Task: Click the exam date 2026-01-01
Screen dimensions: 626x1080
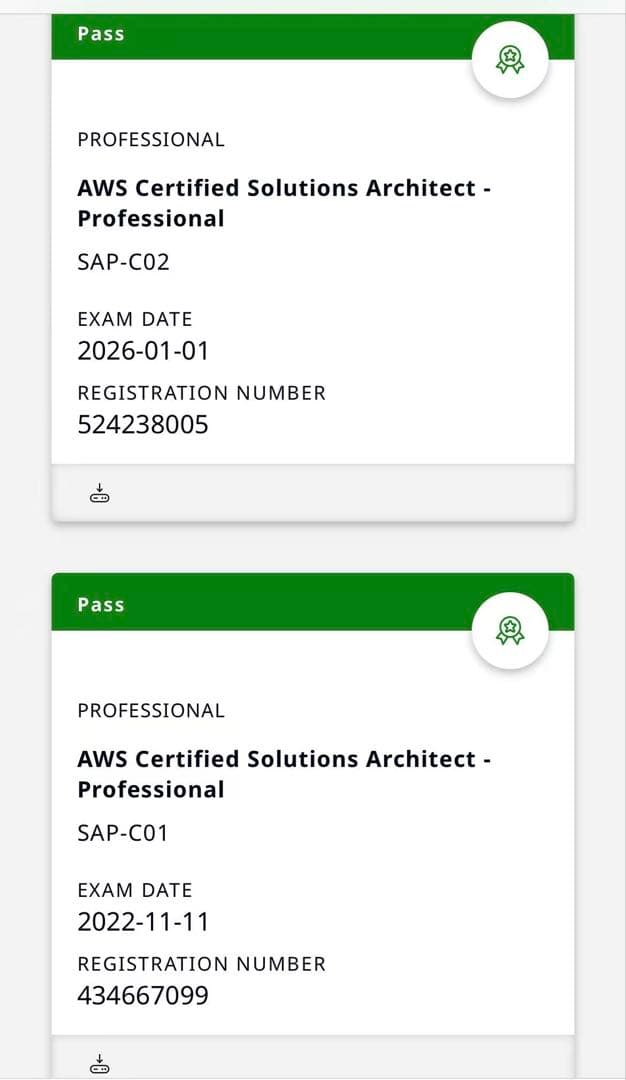Action: point(141,351)
